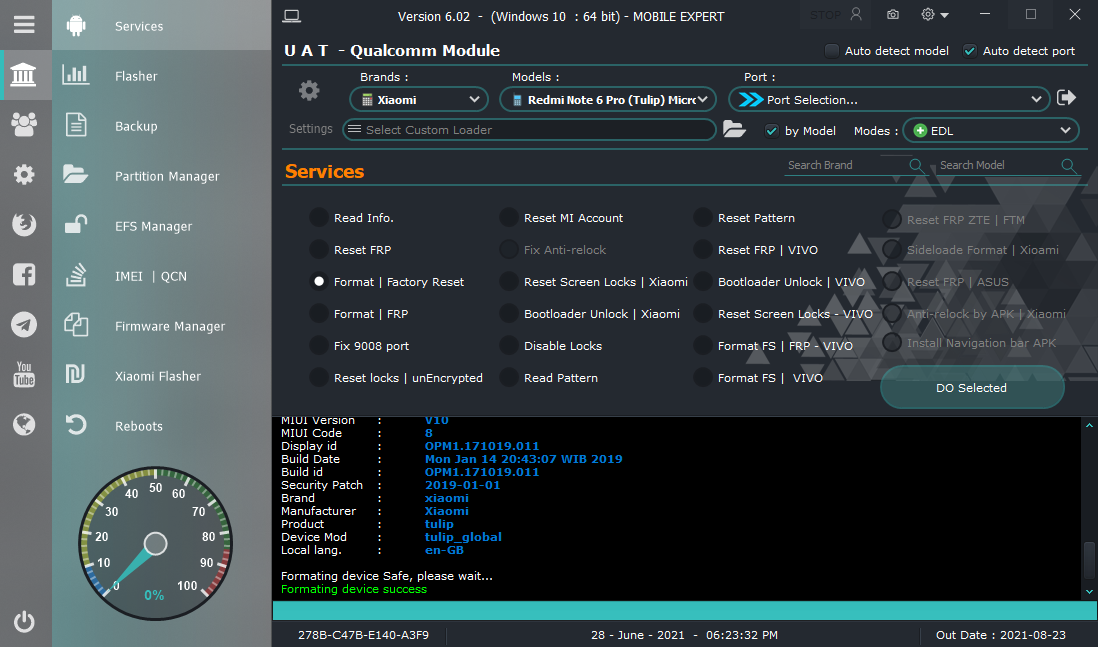This screenshot has width=1098, height=647.
Task: Click the Search Model input field
Action: pyautogui.click(x=998, y=165)
